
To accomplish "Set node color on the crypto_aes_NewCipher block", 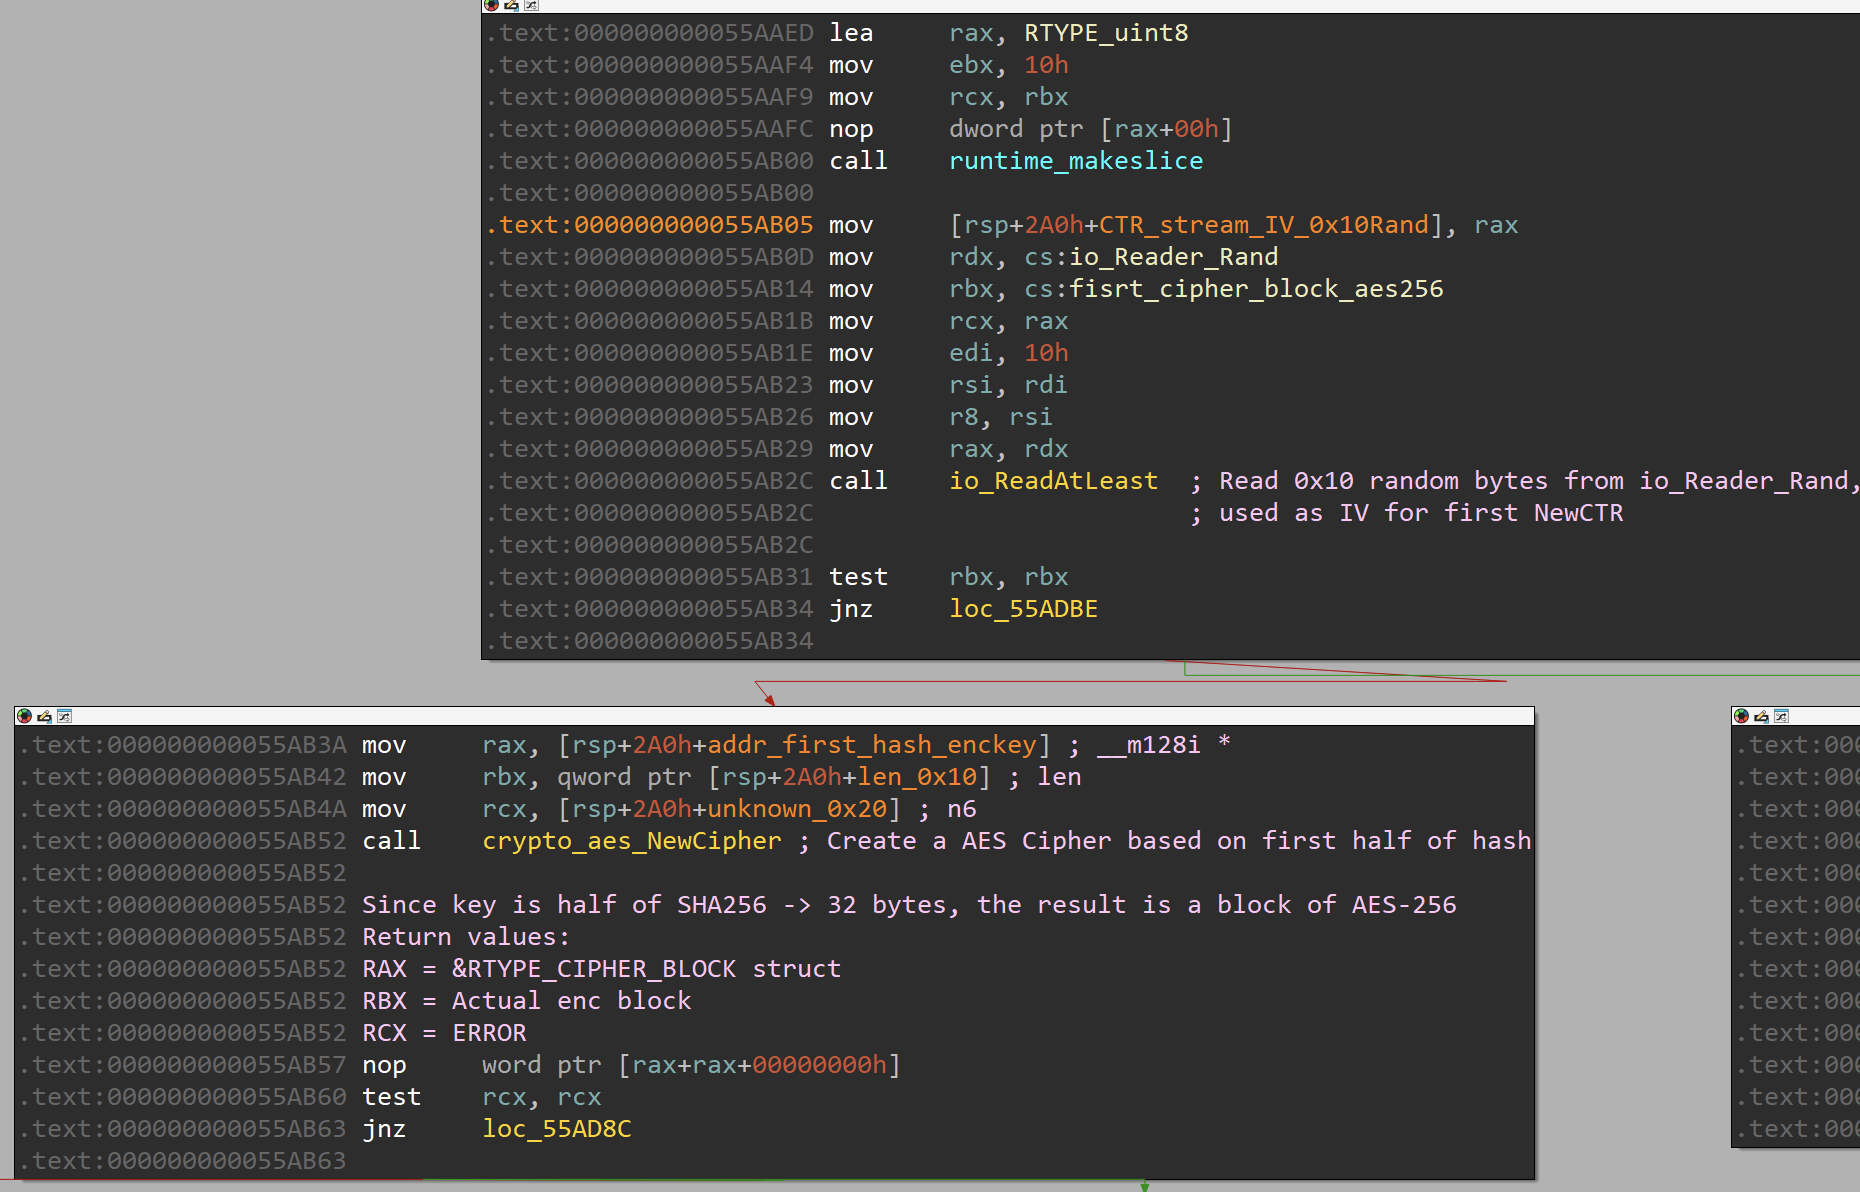I will [24, 716].
